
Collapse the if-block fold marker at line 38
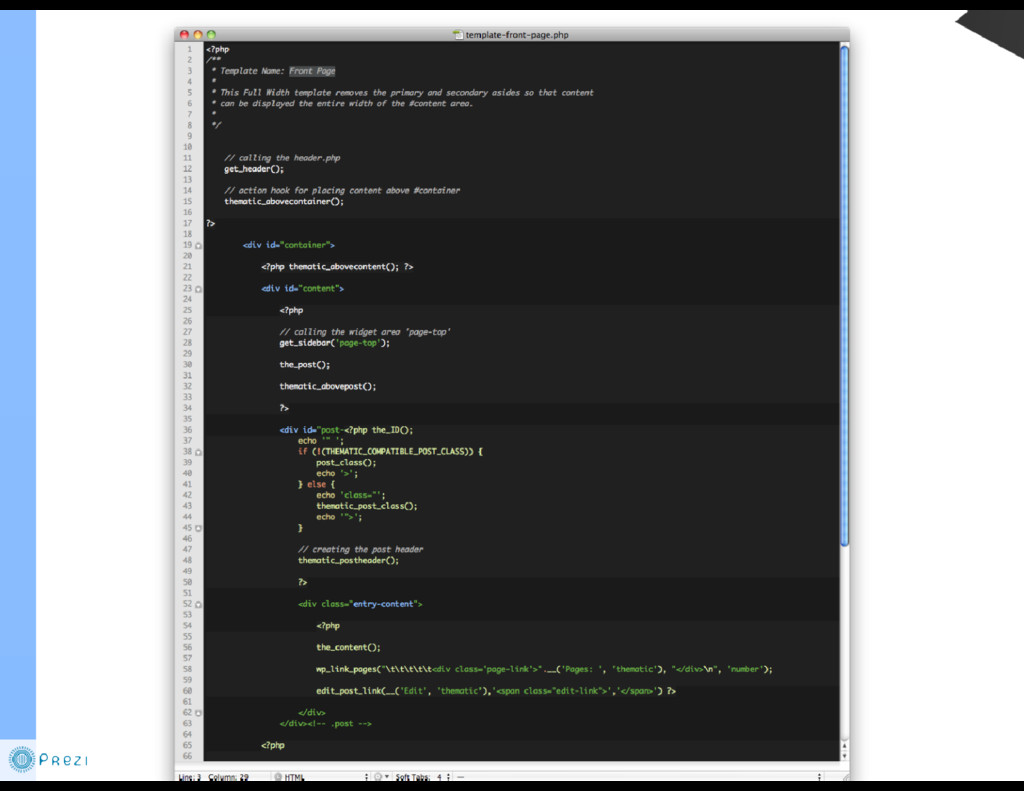tap(199, 452)
